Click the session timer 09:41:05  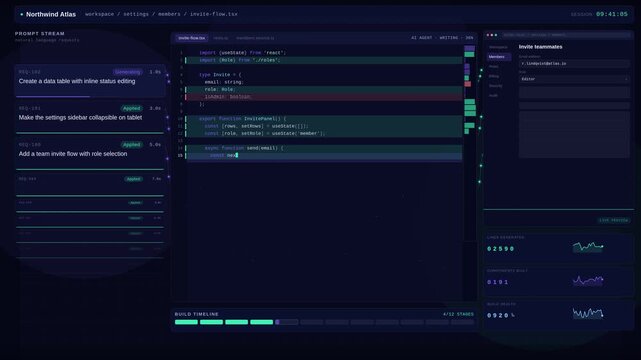pyautogui.click(x=612, y=14)
